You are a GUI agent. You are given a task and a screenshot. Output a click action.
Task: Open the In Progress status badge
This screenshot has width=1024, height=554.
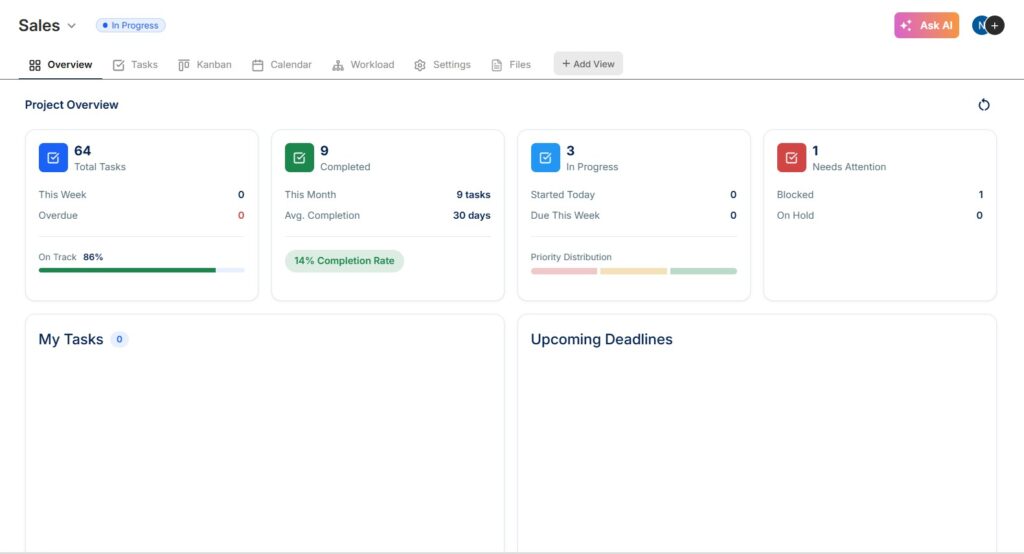(x=130, y=25)
